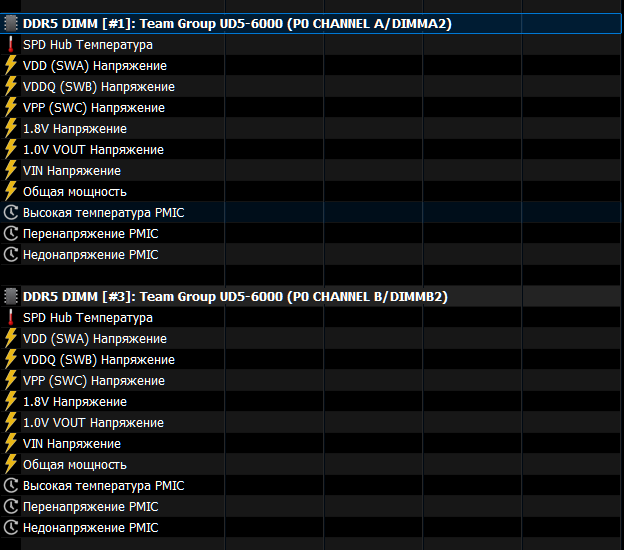The height and width of the screenshot is (550, 624).
Task: Click the memory chip icon for DIMM #1
Action: point(11,23)
